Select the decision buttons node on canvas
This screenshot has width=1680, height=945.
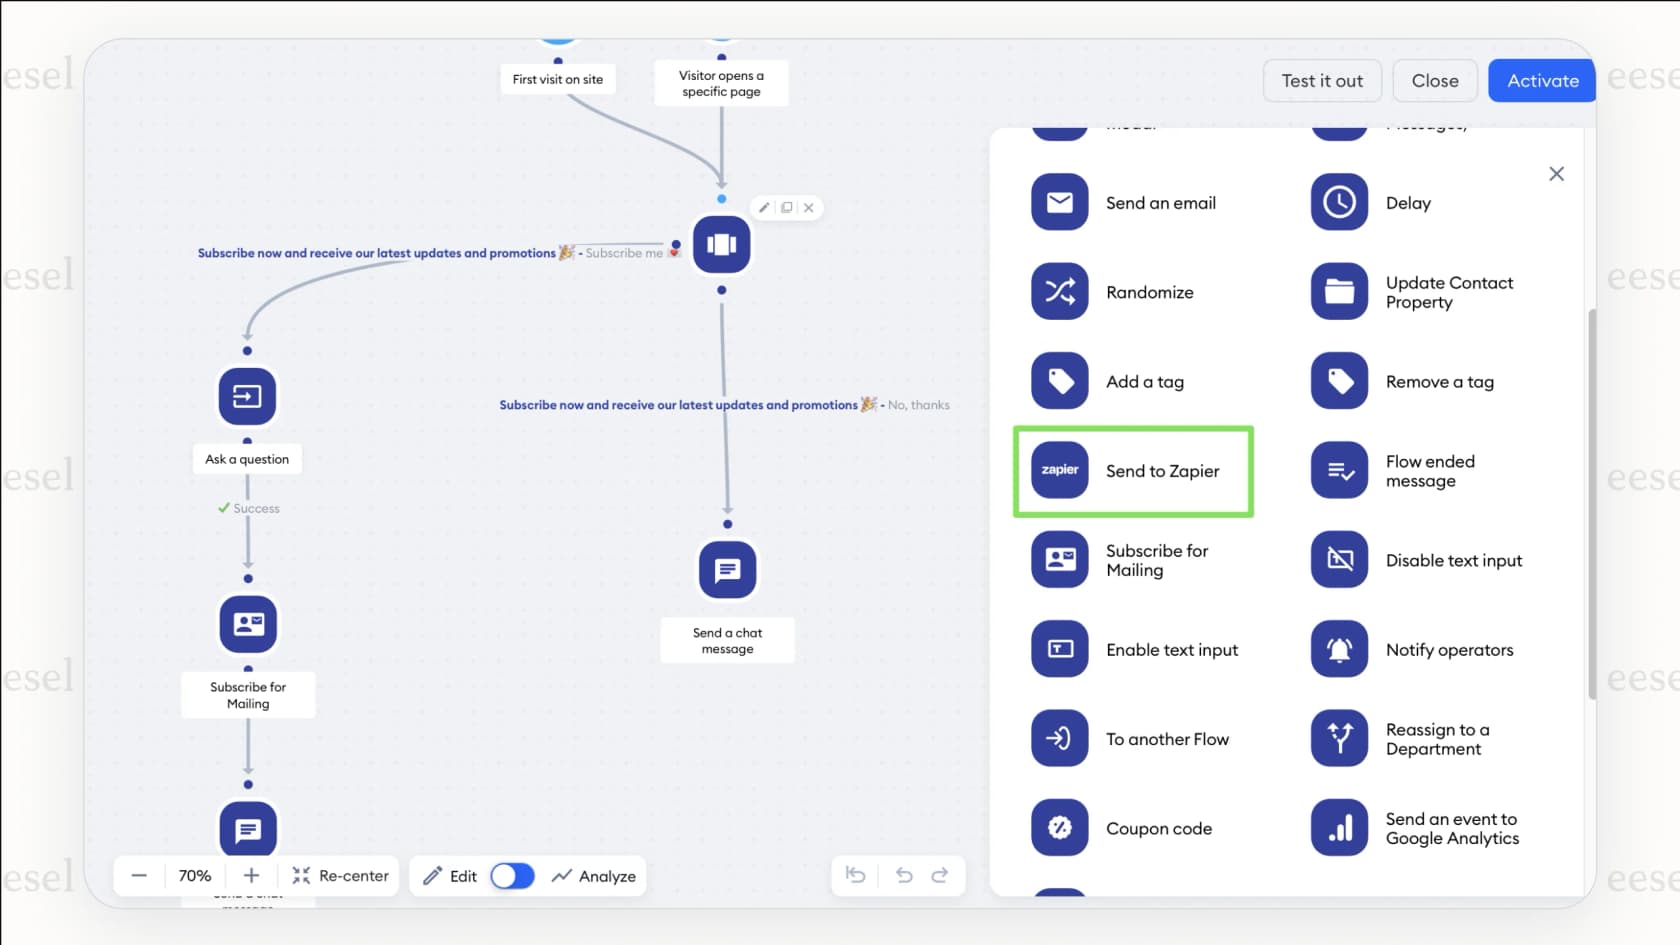[x=722, y=244]
